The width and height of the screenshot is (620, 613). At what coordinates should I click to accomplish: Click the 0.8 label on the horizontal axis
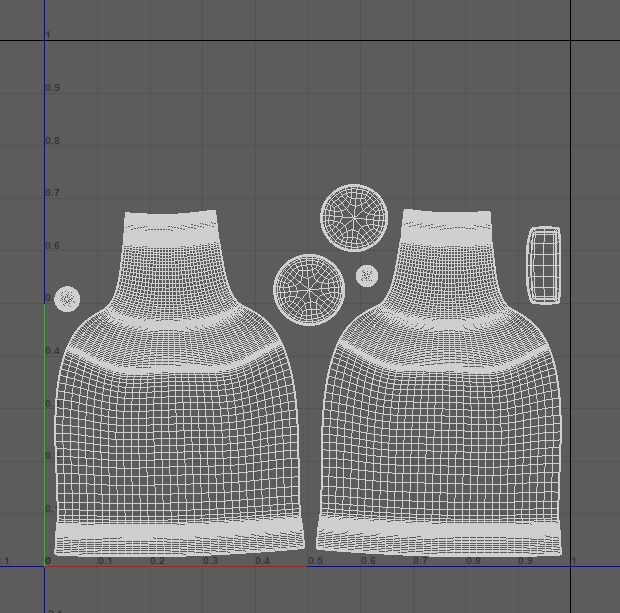coord(473,561)
